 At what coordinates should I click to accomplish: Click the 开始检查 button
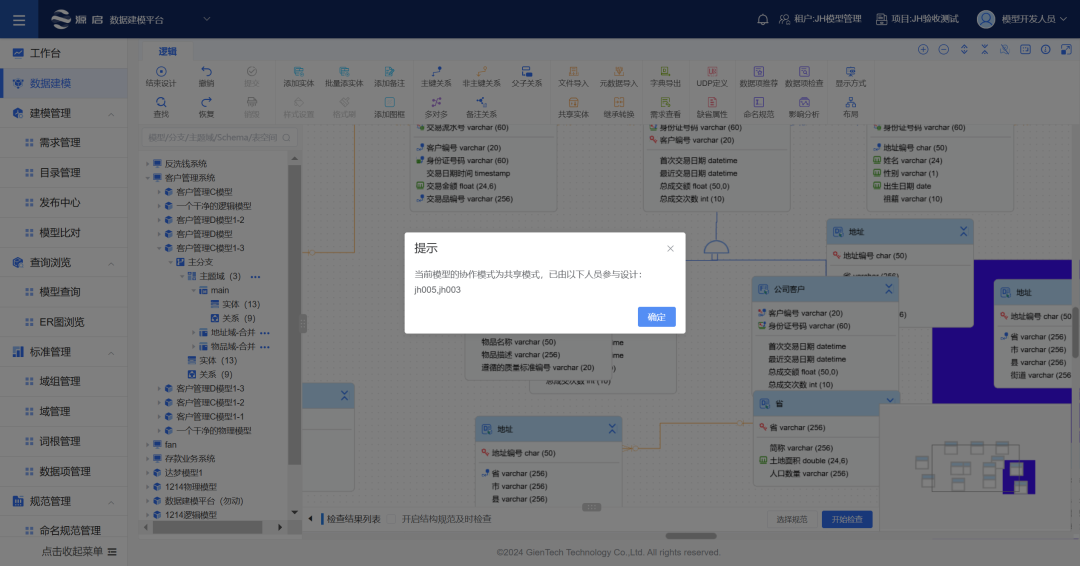click(847, 519)
